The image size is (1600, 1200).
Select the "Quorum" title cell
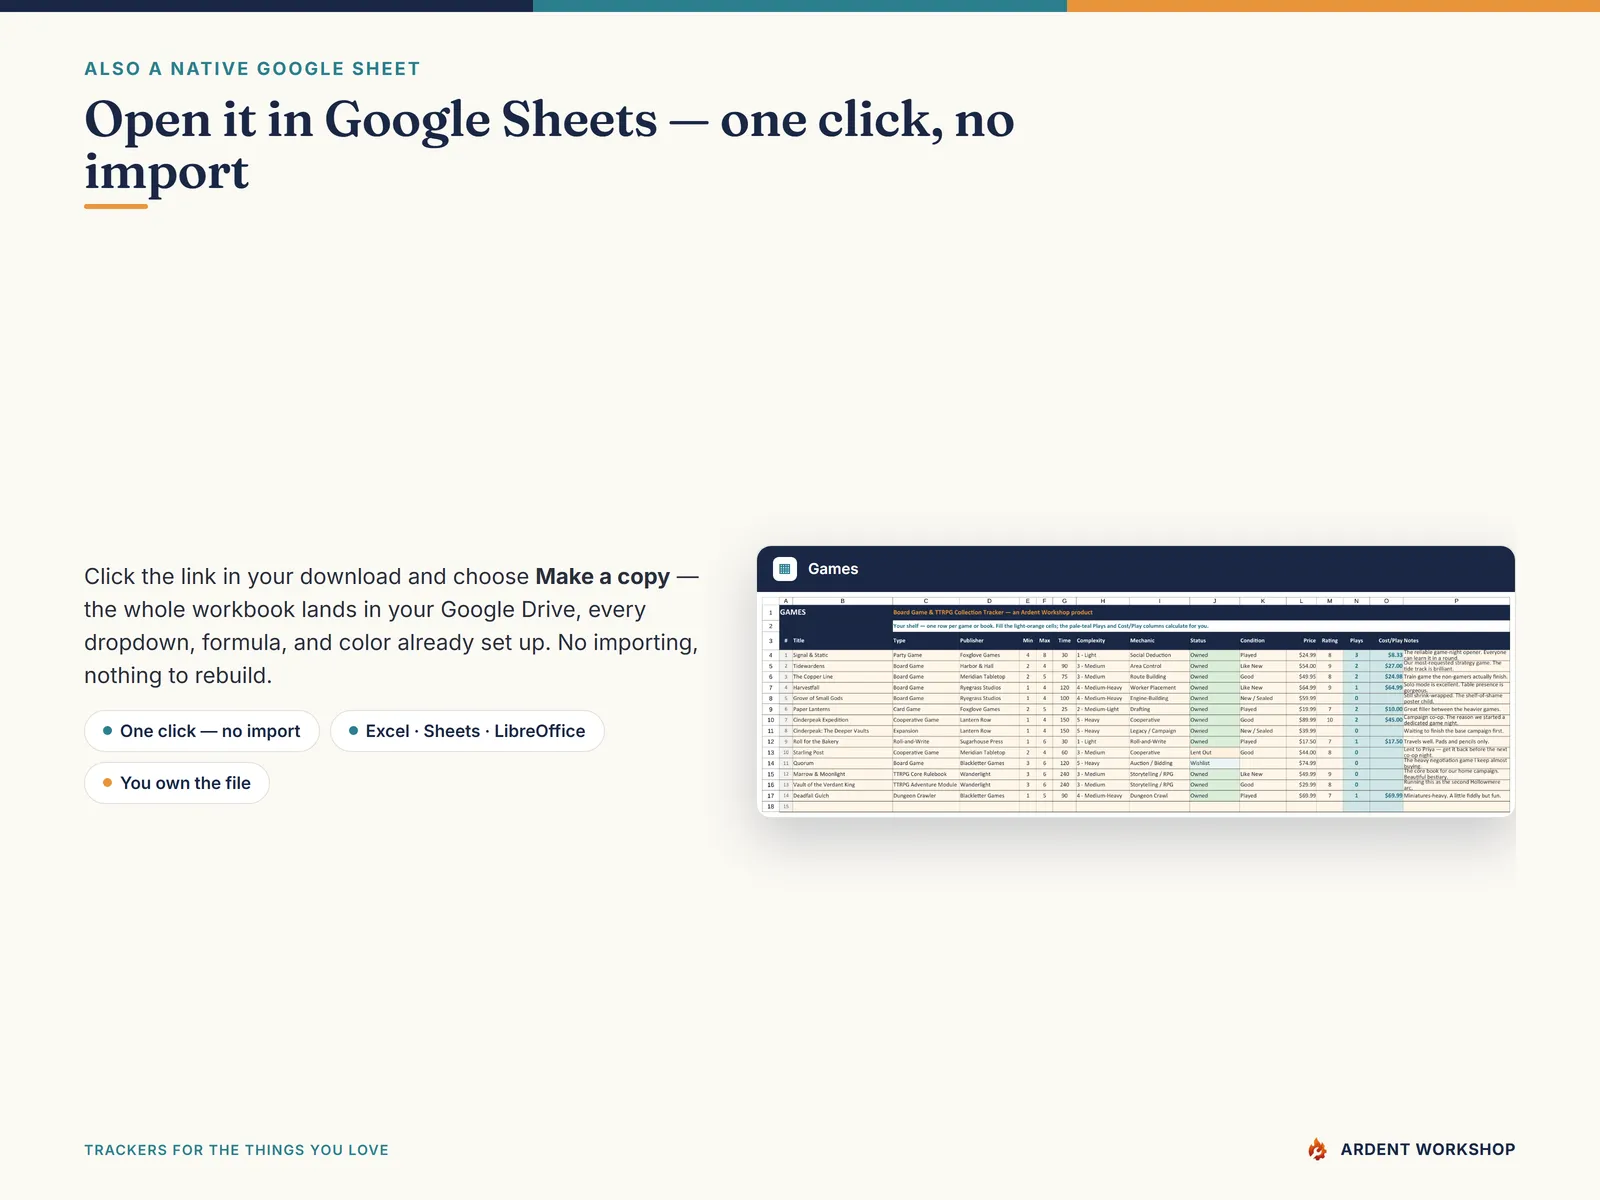click(x=842, y=763)
